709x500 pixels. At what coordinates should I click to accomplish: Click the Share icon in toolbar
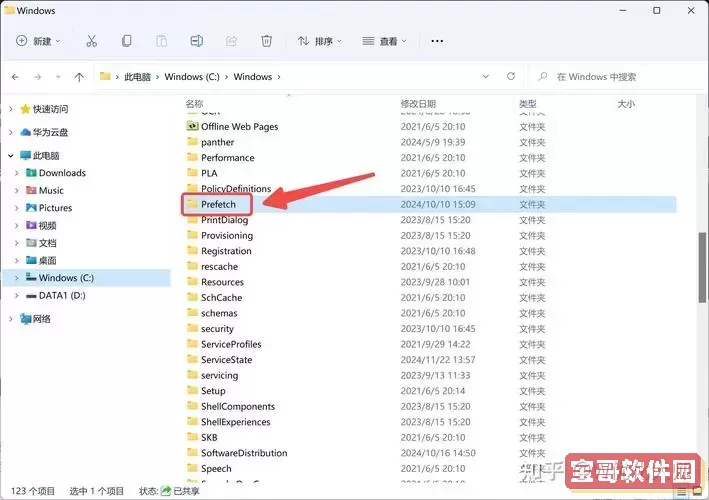pyautogui.click(x=232, y=41)
